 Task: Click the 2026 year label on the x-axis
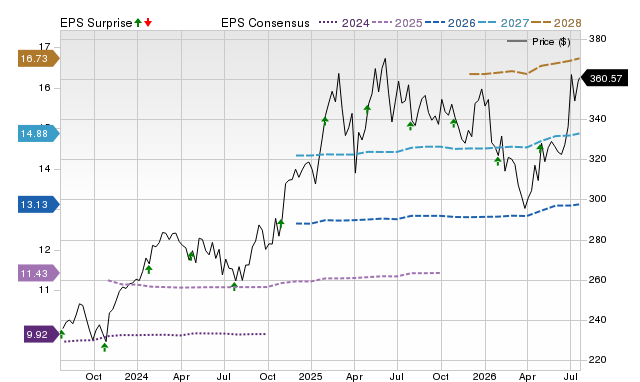tap(484, 376)
